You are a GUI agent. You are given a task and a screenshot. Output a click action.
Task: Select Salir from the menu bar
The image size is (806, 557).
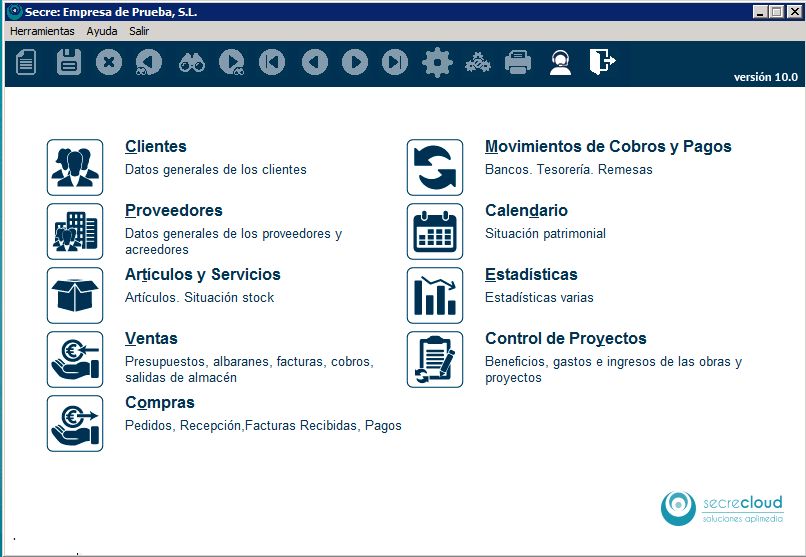coord(139,31)
